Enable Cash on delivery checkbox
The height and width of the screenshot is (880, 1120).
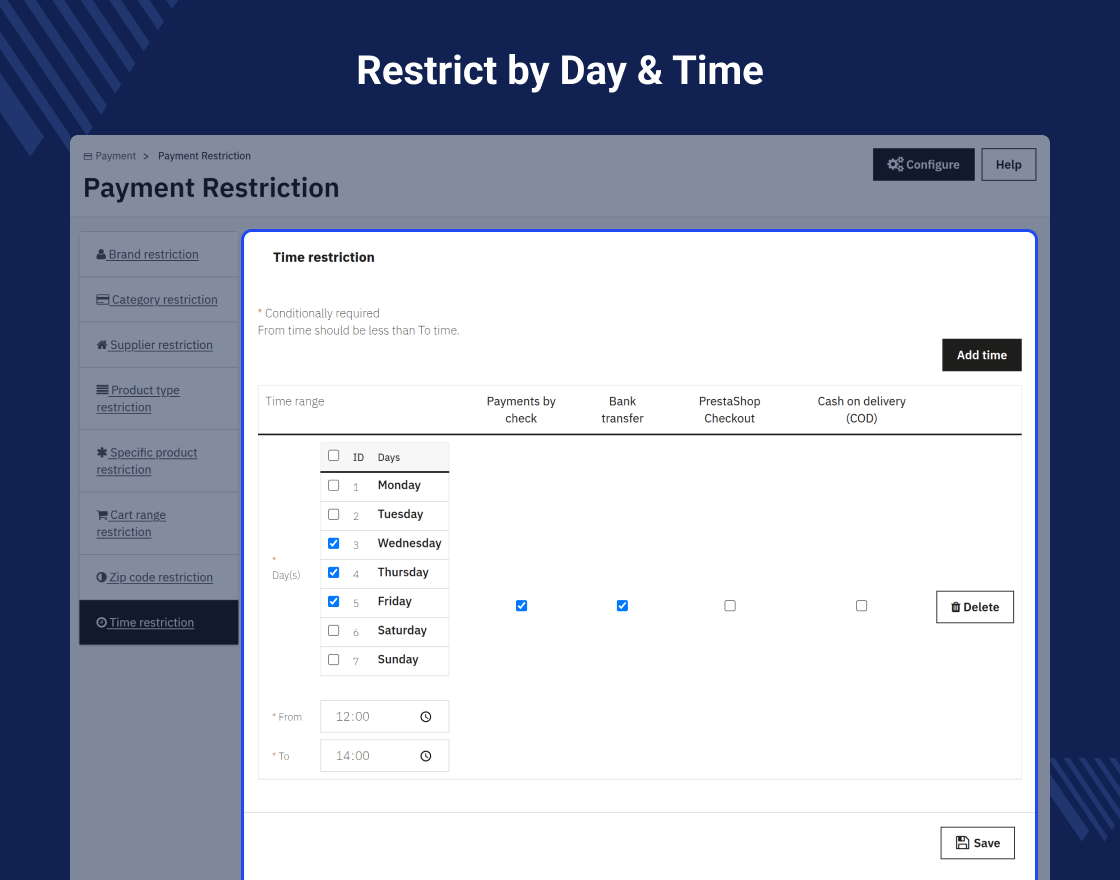(x=861, y=606)
